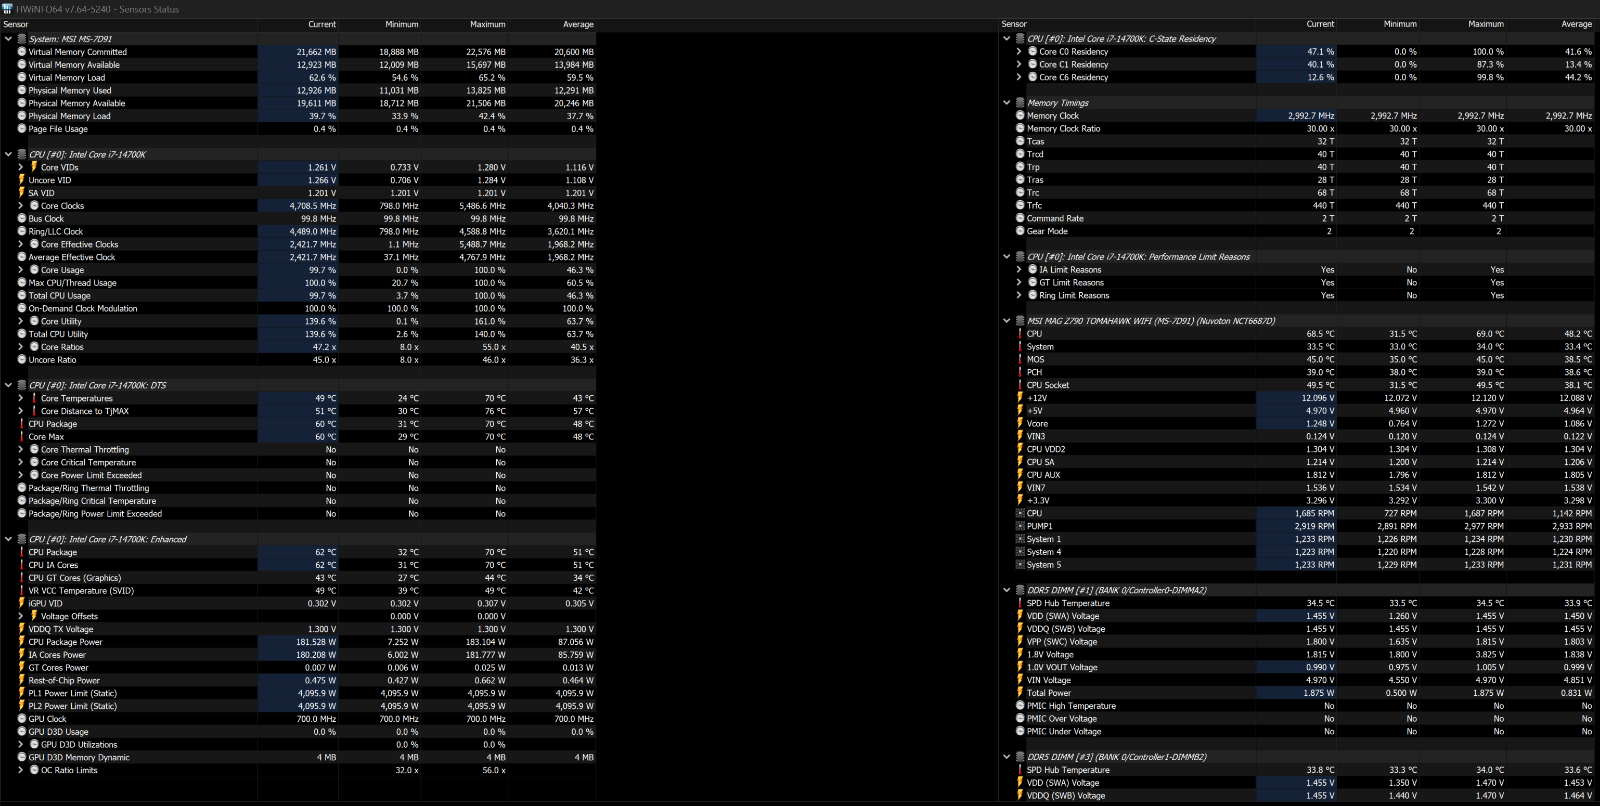
Task: Select the Memory Clock Ratio row
Action: pyautogui.click(x=1297, y=129)
